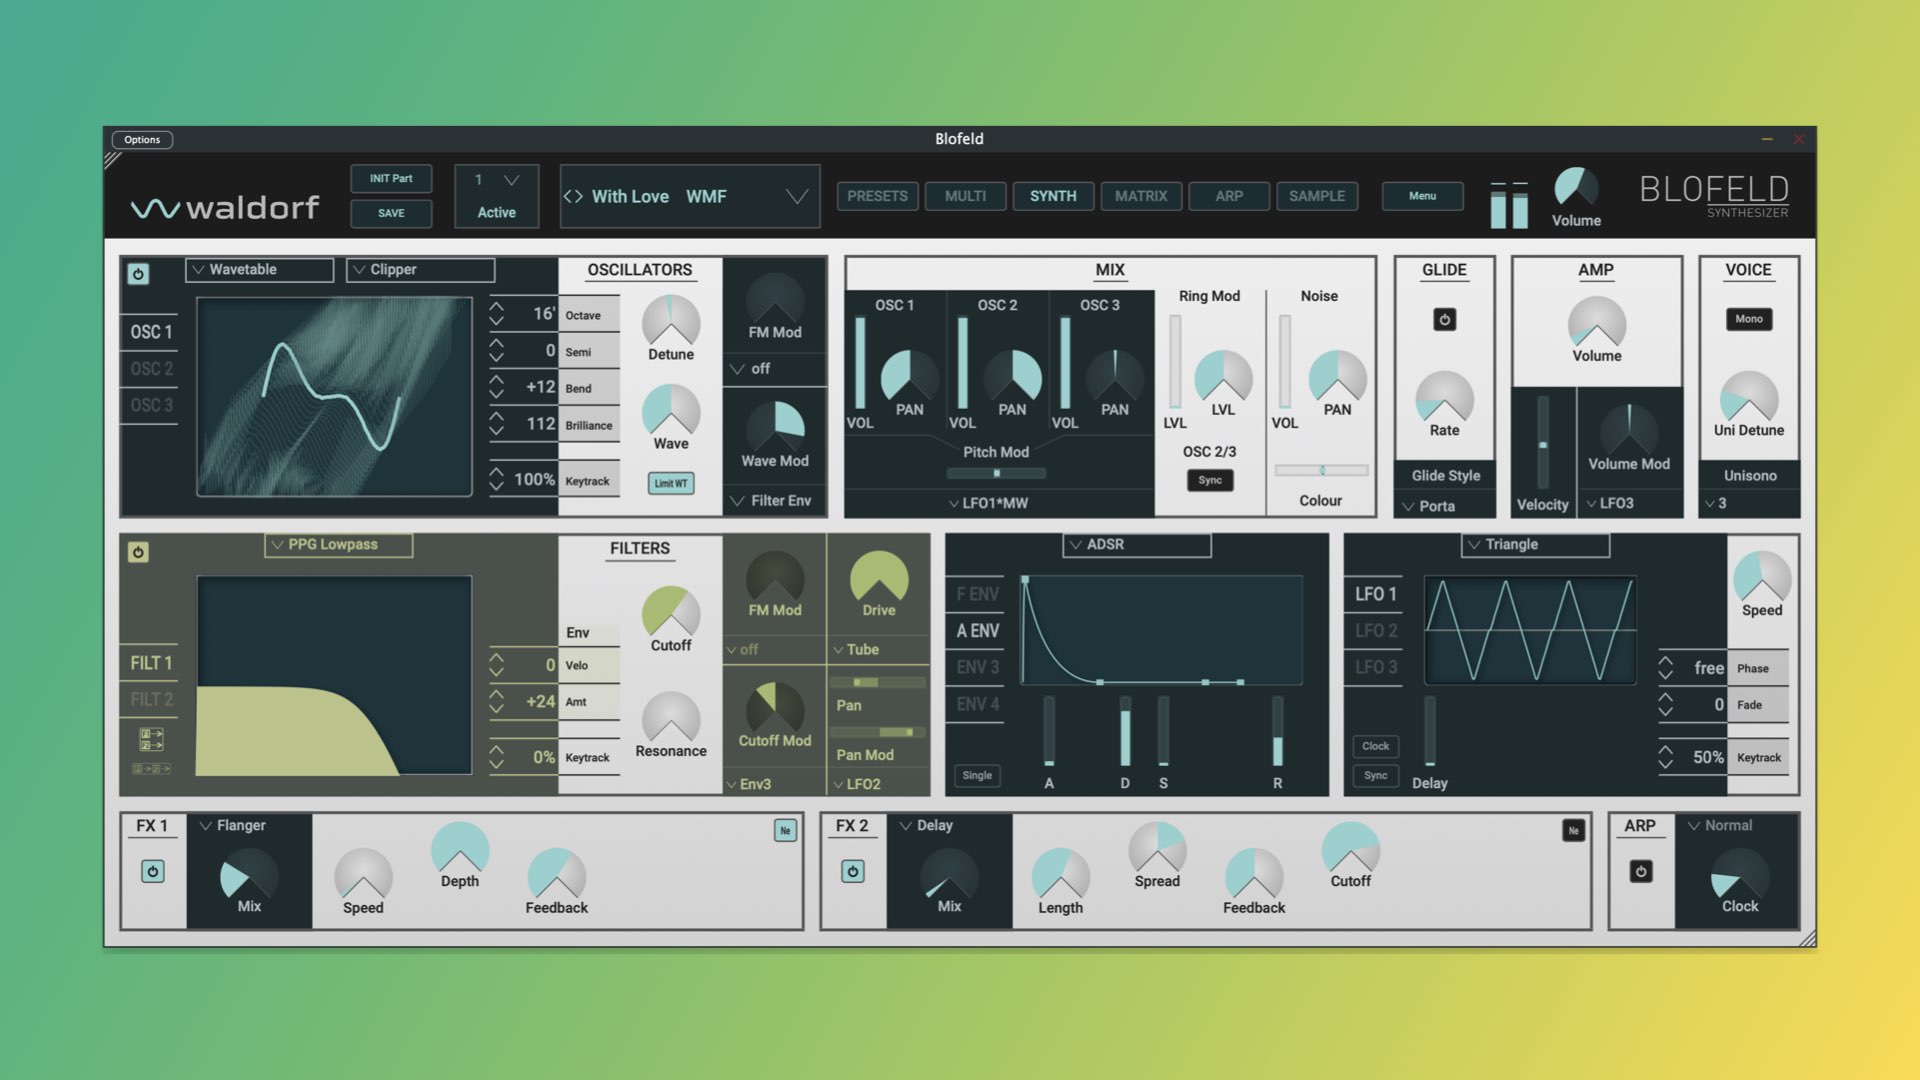Click the Sync icon under OSC 2/3

click(x=1210, y=480)
